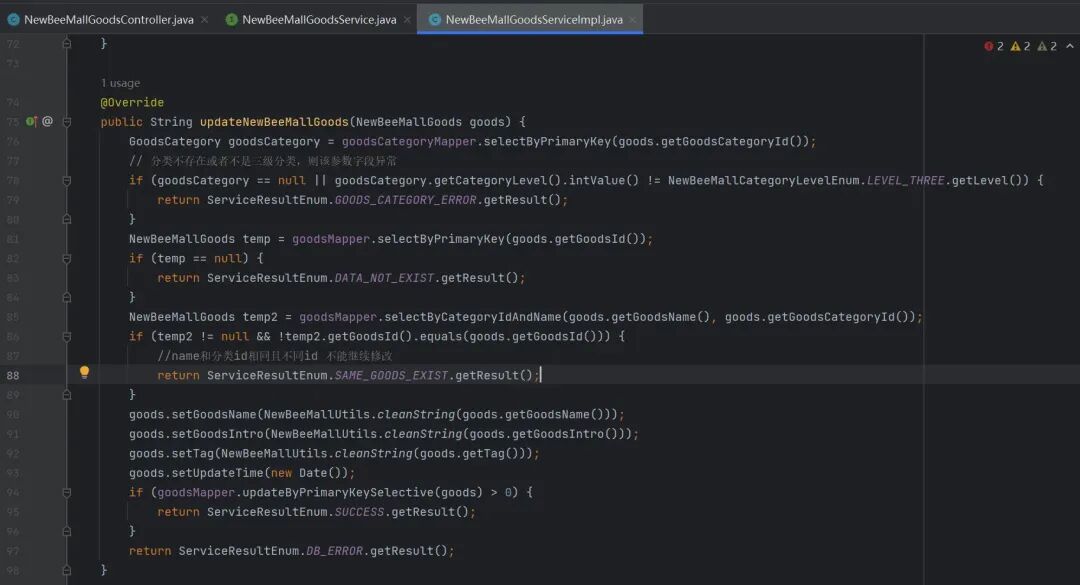The image size is (1080, 585).
Task: Collapse the if (temp == null) block on line 82
Action: point(67,258)
